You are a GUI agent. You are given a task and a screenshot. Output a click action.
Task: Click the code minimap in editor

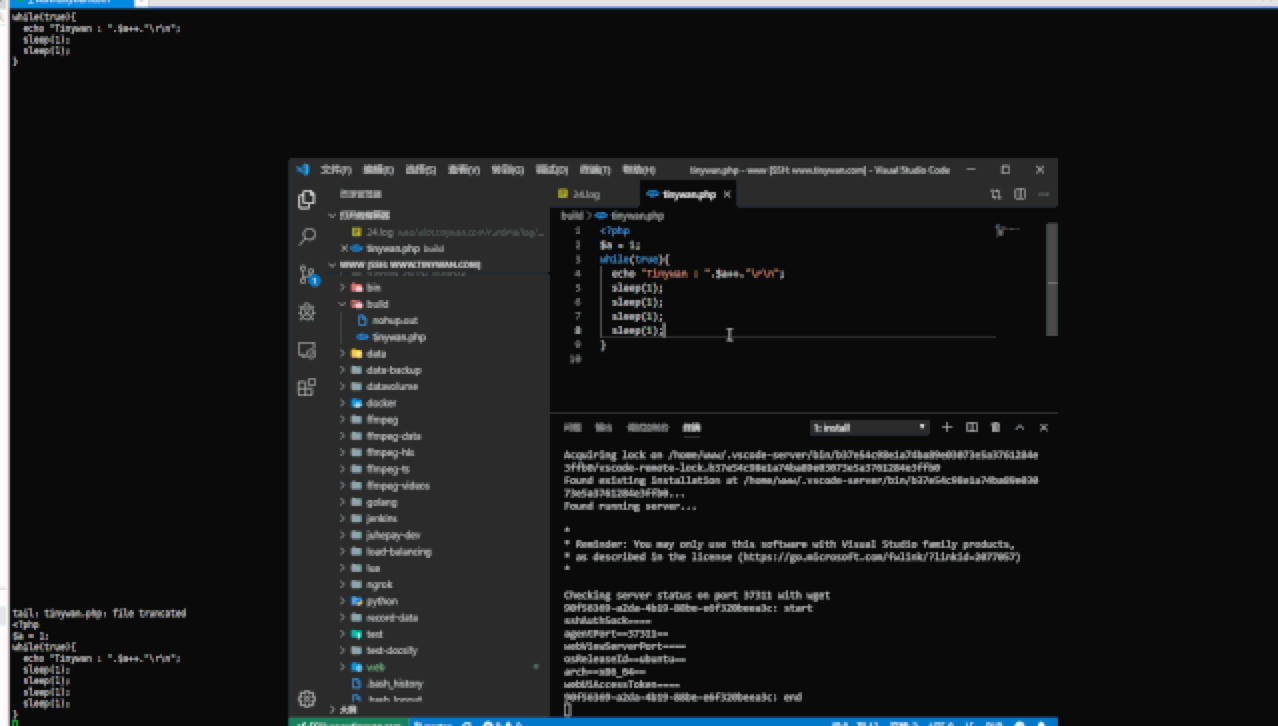tap(1008, 230)
